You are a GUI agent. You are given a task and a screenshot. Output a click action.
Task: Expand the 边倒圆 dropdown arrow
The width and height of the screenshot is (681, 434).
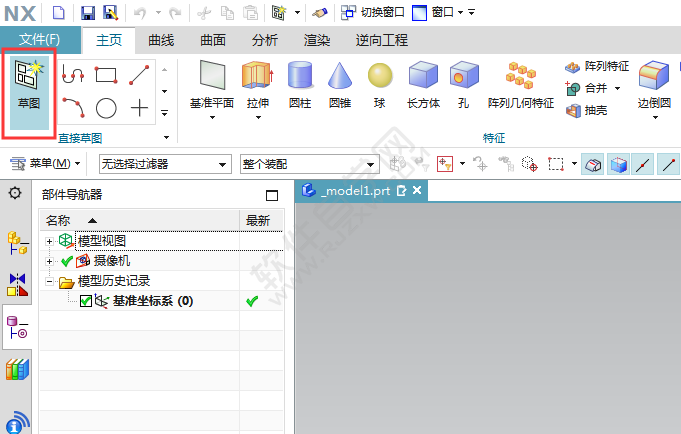click(655, 117)
